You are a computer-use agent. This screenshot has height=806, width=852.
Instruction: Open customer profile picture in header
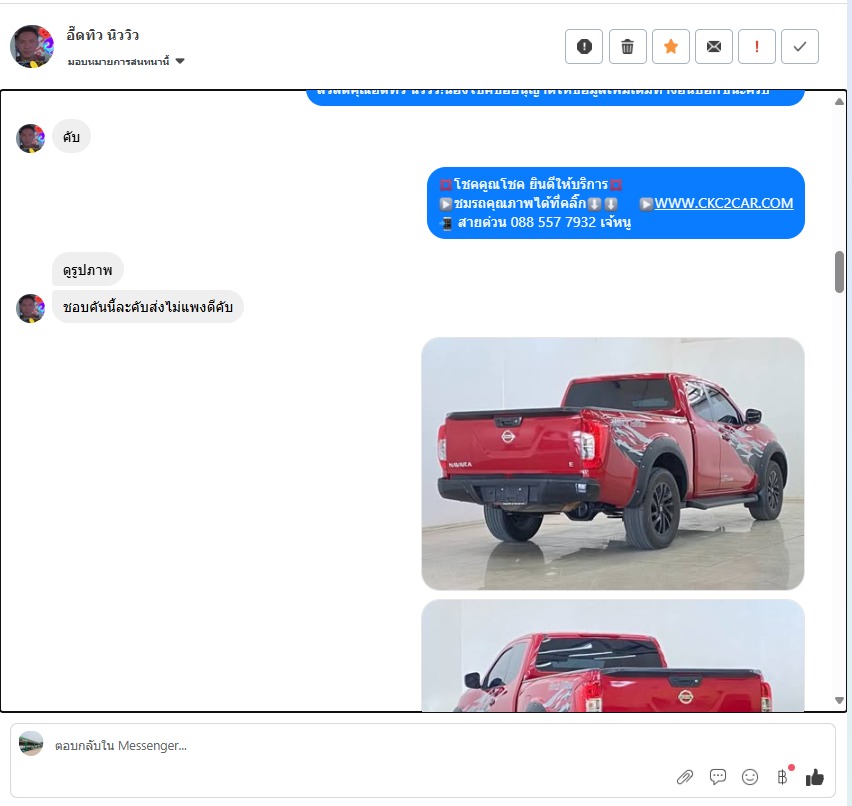click(x=32, y=46)
